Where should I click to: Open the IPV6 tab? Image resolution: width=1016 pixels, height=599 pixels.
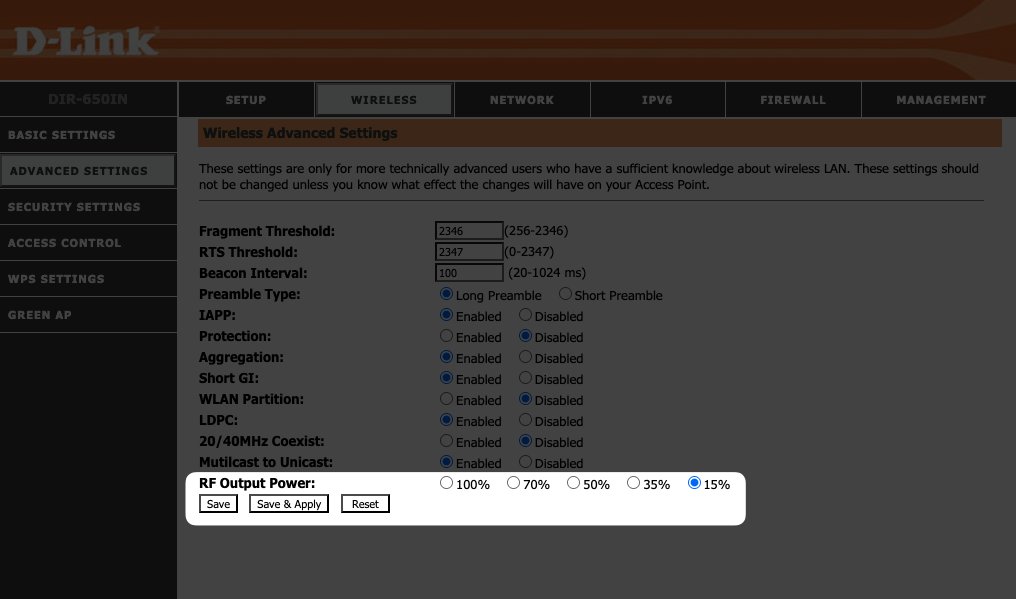coord(657,100)
